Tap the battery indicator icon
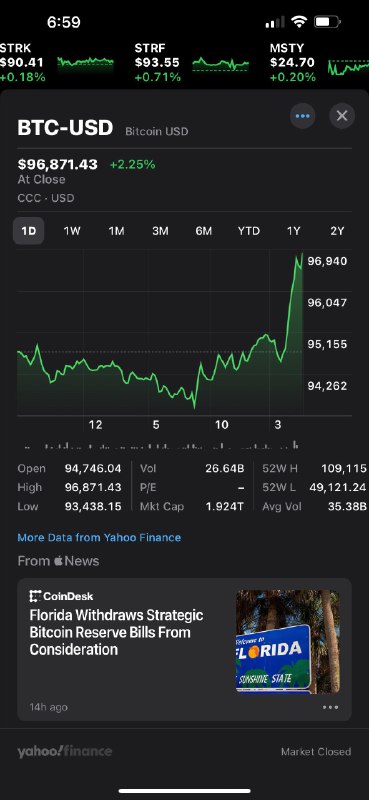Image resolution: width=369 pixels, height=800 pixels. (x=328, y=22)
